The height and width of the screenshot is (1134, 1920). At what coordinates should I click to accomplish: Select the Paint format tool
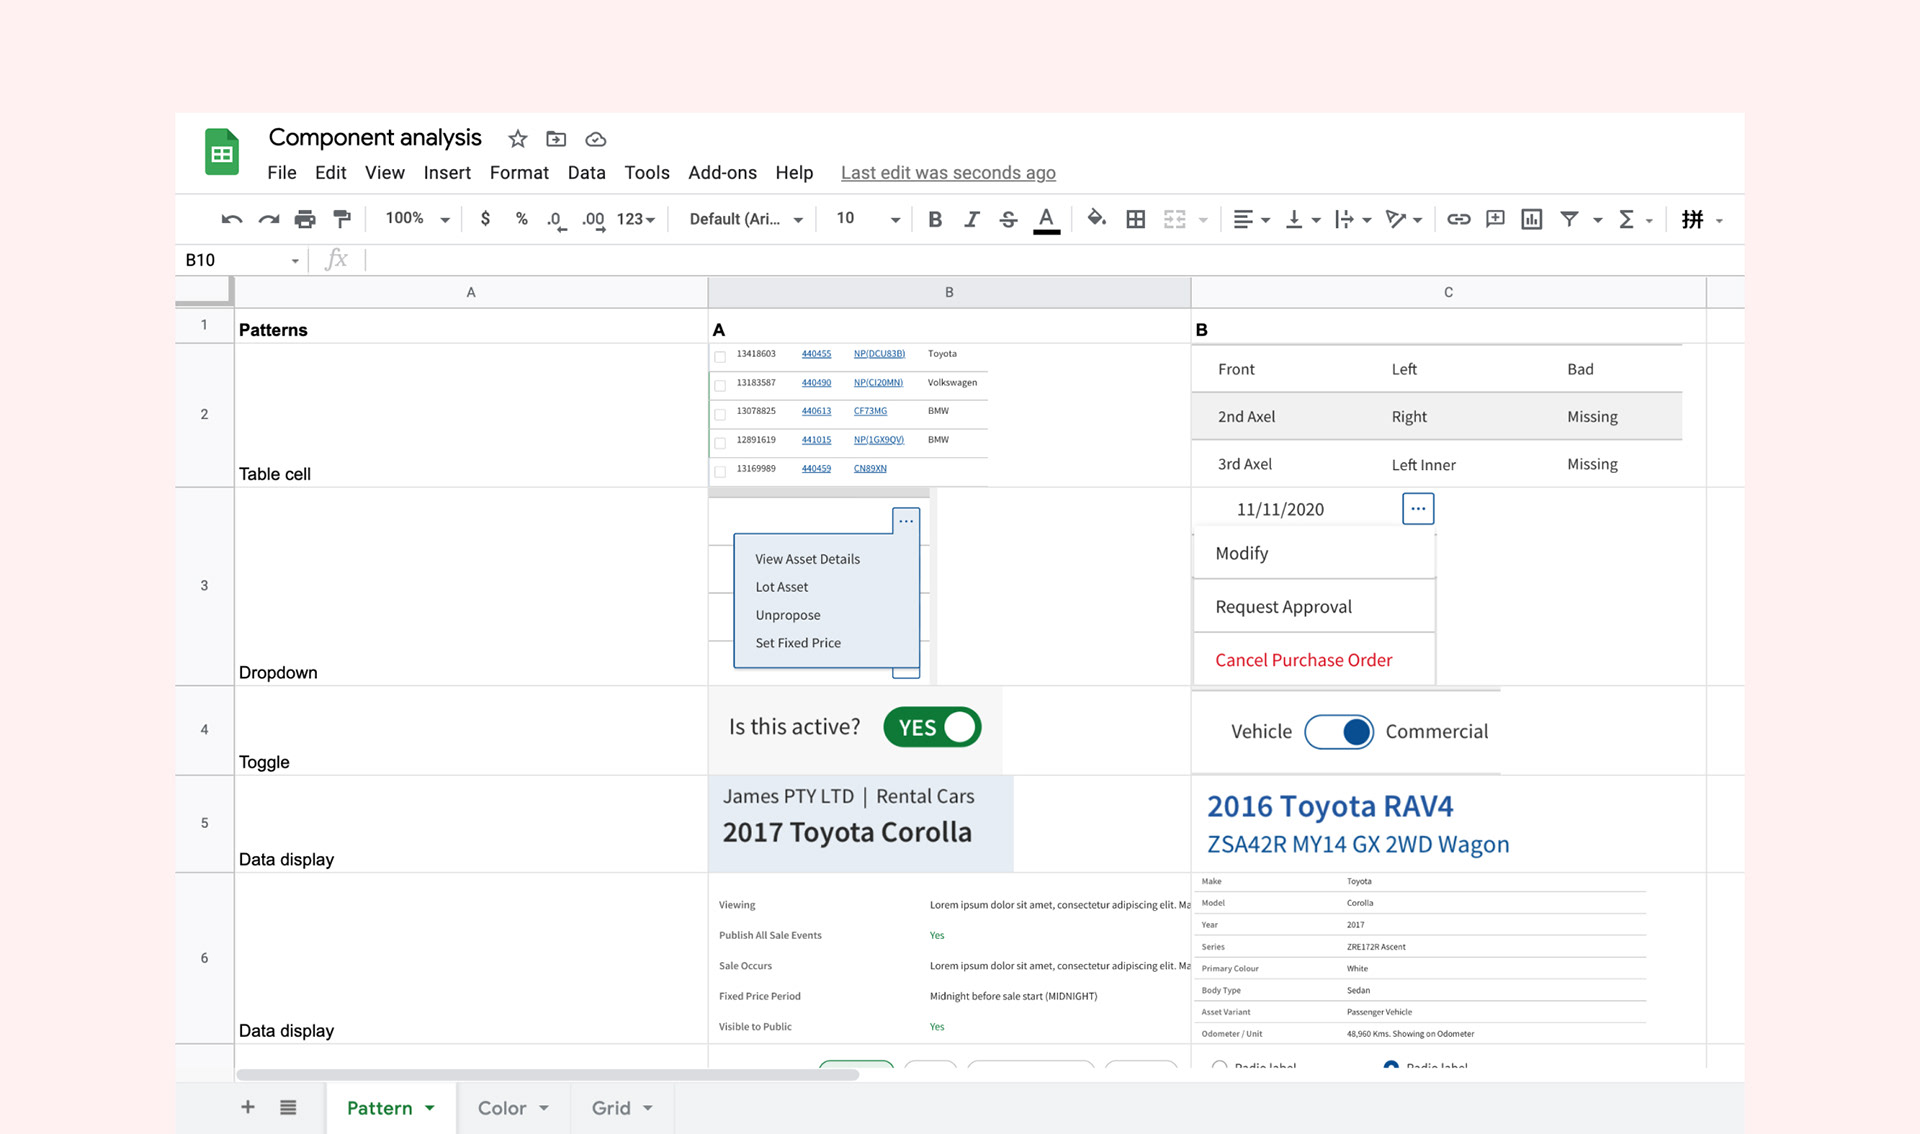[x=342, y=218]
